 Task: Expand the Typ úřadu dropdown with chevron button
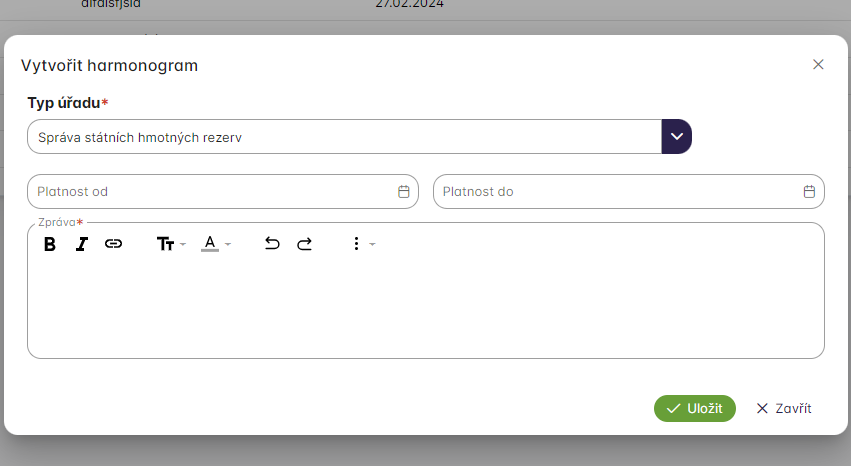tap(677, 137)
